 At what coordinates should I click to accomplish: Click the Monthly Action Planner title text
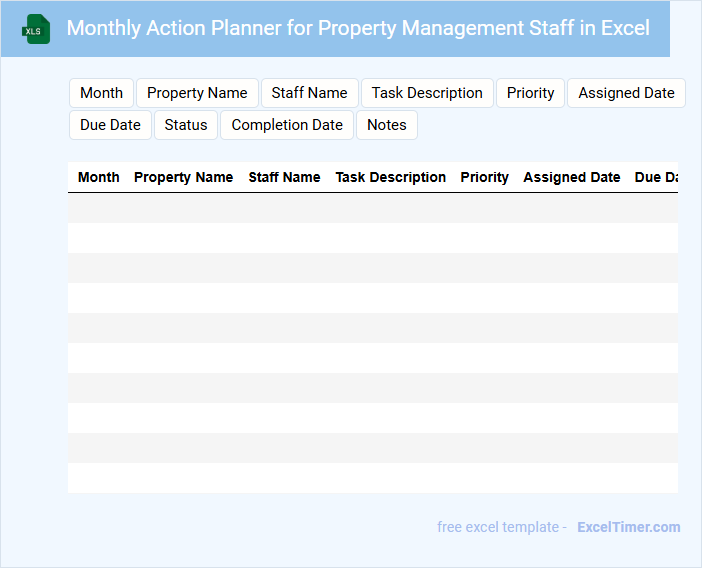[358, 28]
